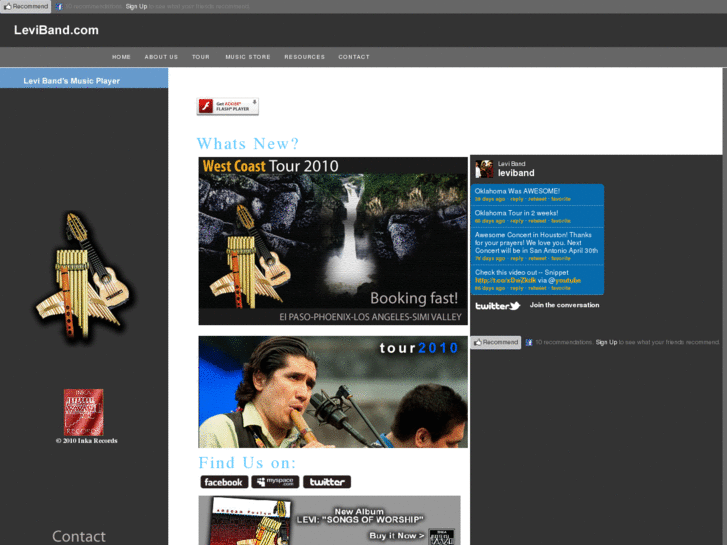Click favorite on the Oklahoma Tour tweet

point(561,221)
